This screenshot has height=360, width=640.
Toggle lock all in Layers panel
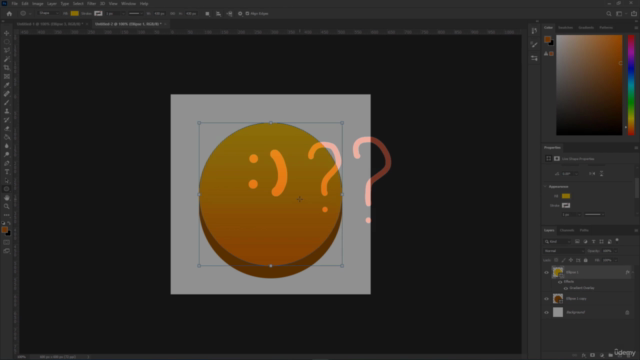[585, 260]
